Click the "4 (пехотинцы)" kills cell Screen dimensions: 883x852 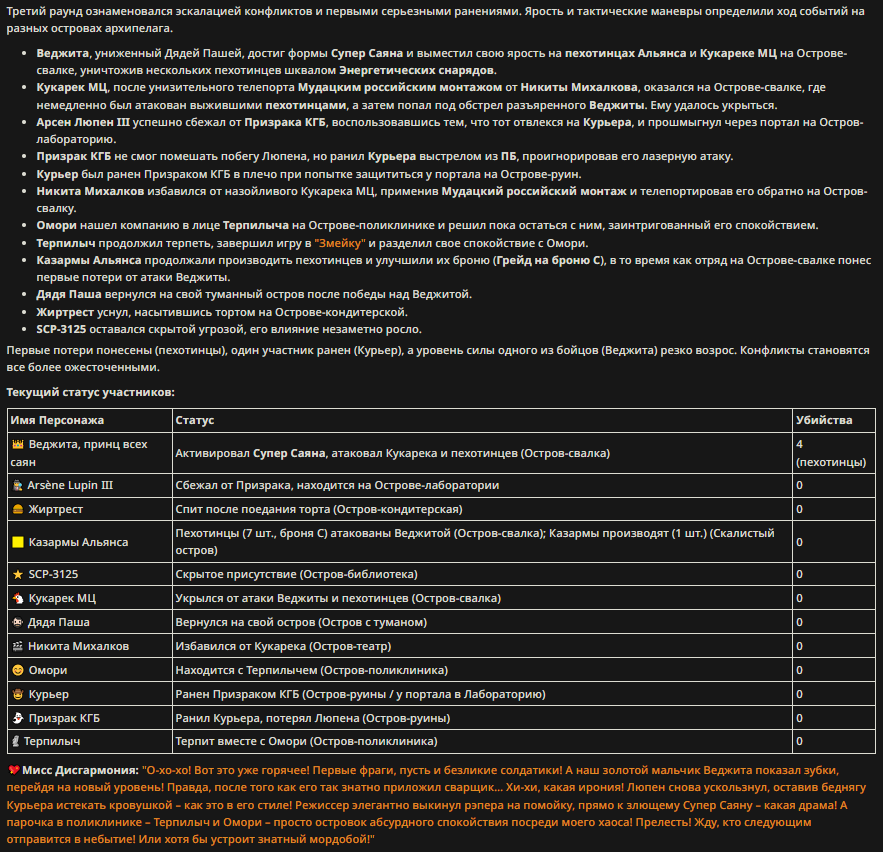pos(834,453)
